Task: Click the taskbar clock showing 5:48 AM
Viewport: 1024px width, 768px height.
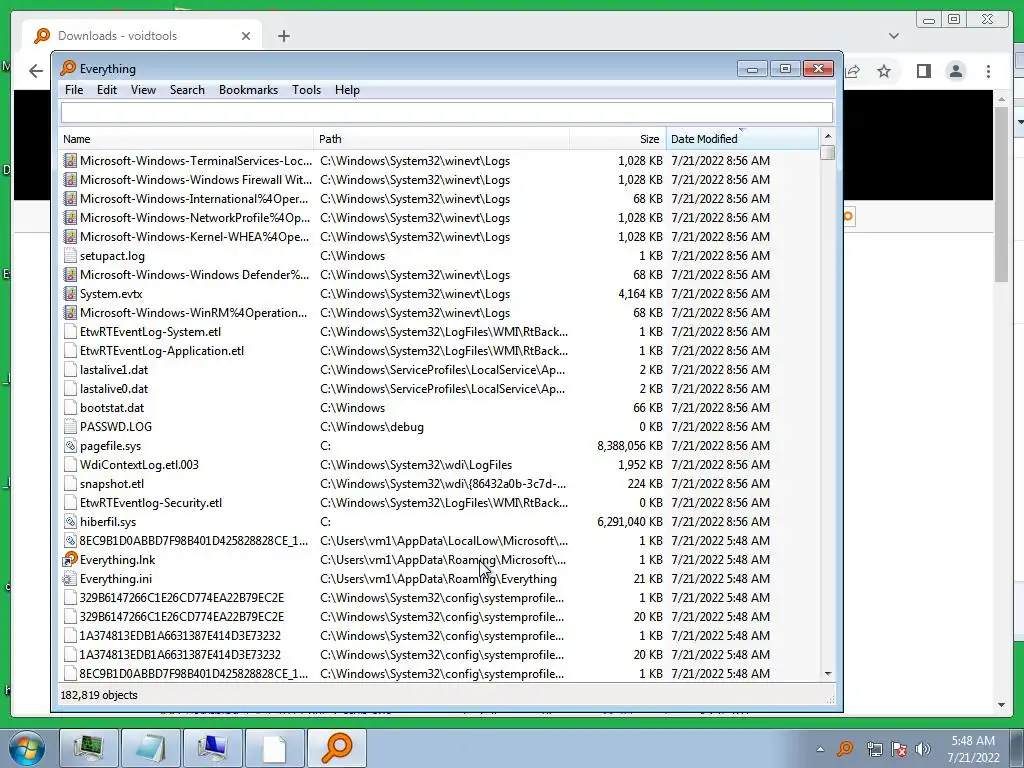Action: pyautogui.click(x=973, y=749)
